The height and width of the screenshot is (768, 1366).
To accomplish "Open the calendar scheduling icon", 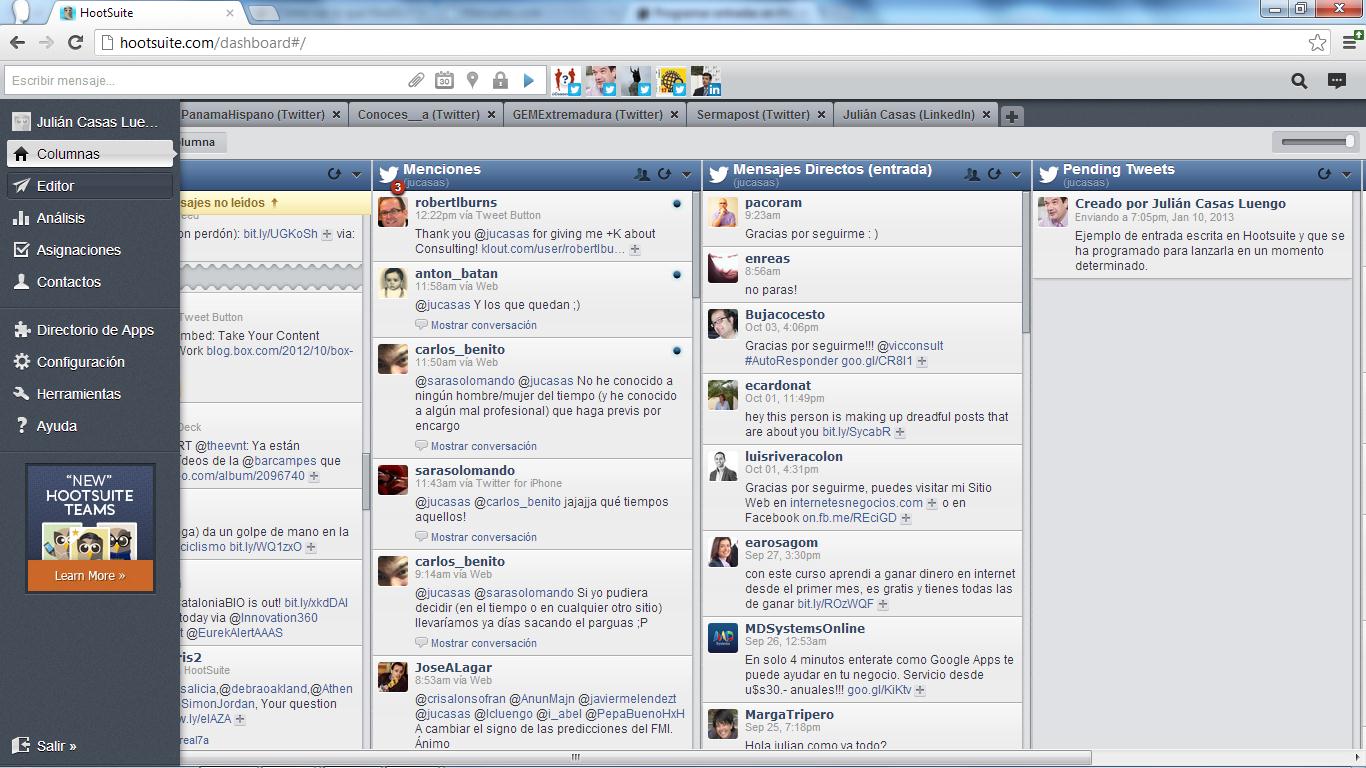I will (444, 81).
